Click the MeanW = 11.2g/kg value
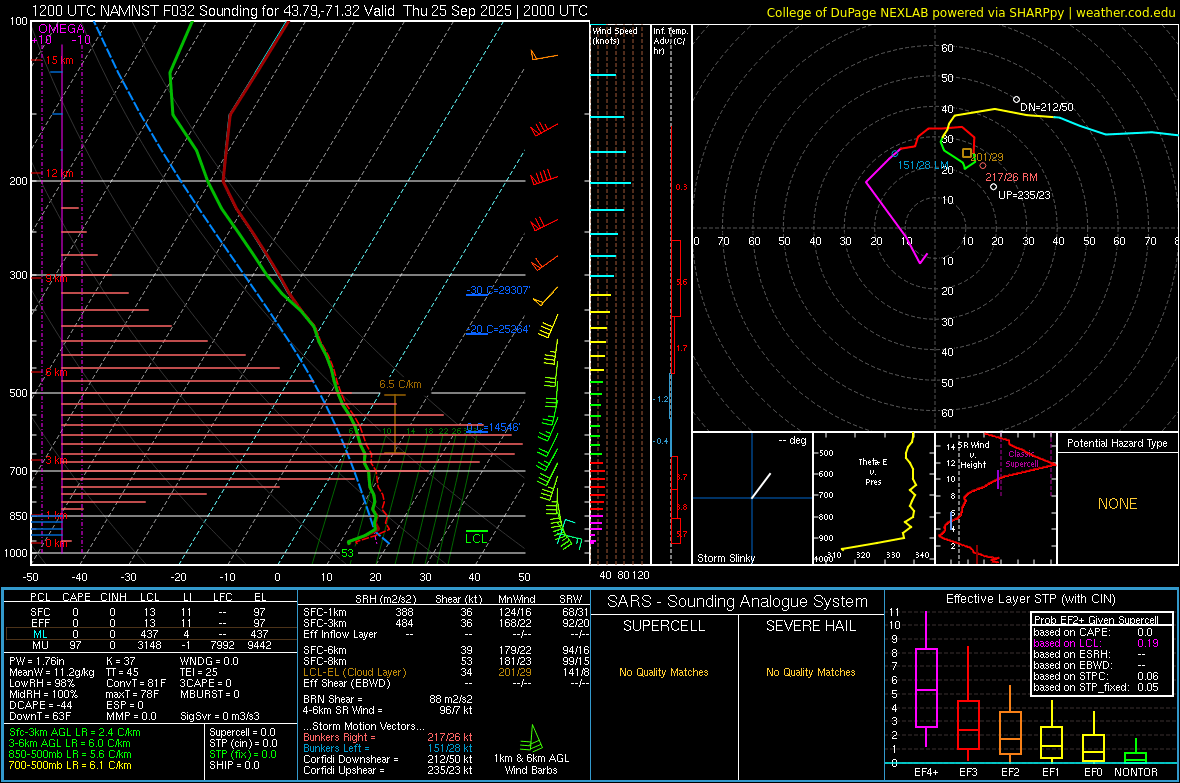Screen dimensions: 1180x783 click(x=52, y=672)
